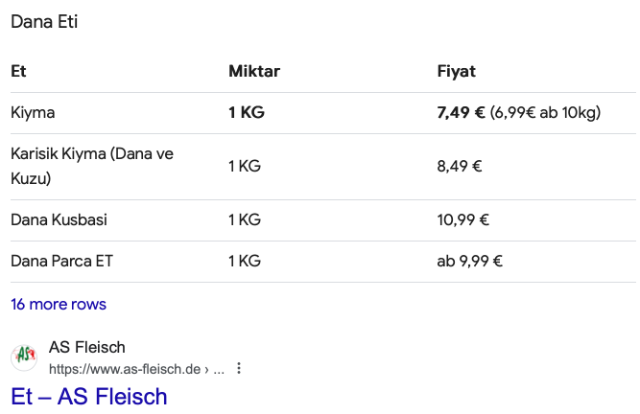The width and height of the screenshot is (640, 414).
Task: Click the 8,49 € price cell
Action: 459,166
